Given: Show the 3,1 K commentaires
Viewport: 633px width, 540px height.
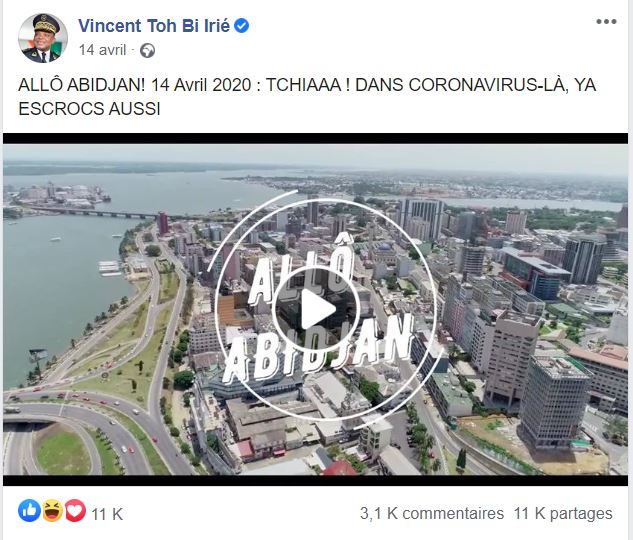Looking at the screenshot, I should [x=432, y=513].
